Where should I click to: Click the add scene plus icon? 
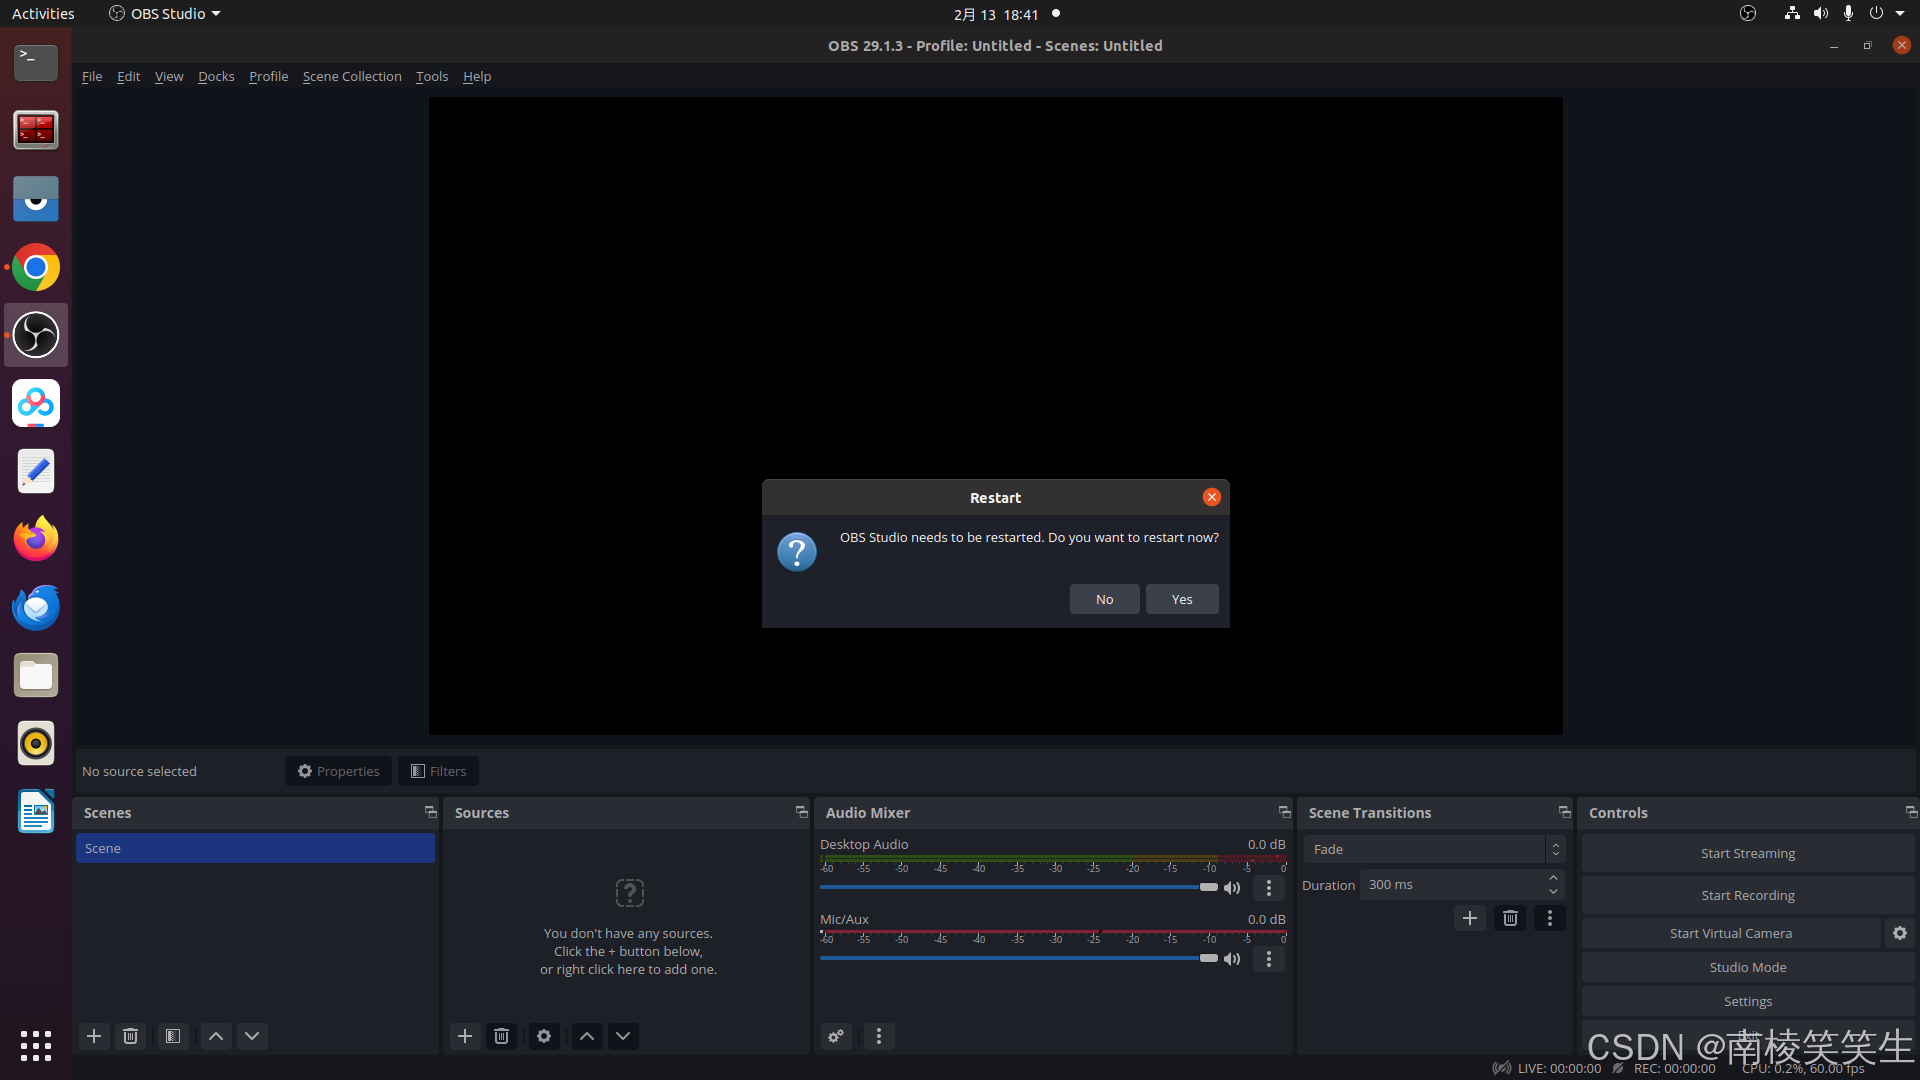click(94, 1036)
